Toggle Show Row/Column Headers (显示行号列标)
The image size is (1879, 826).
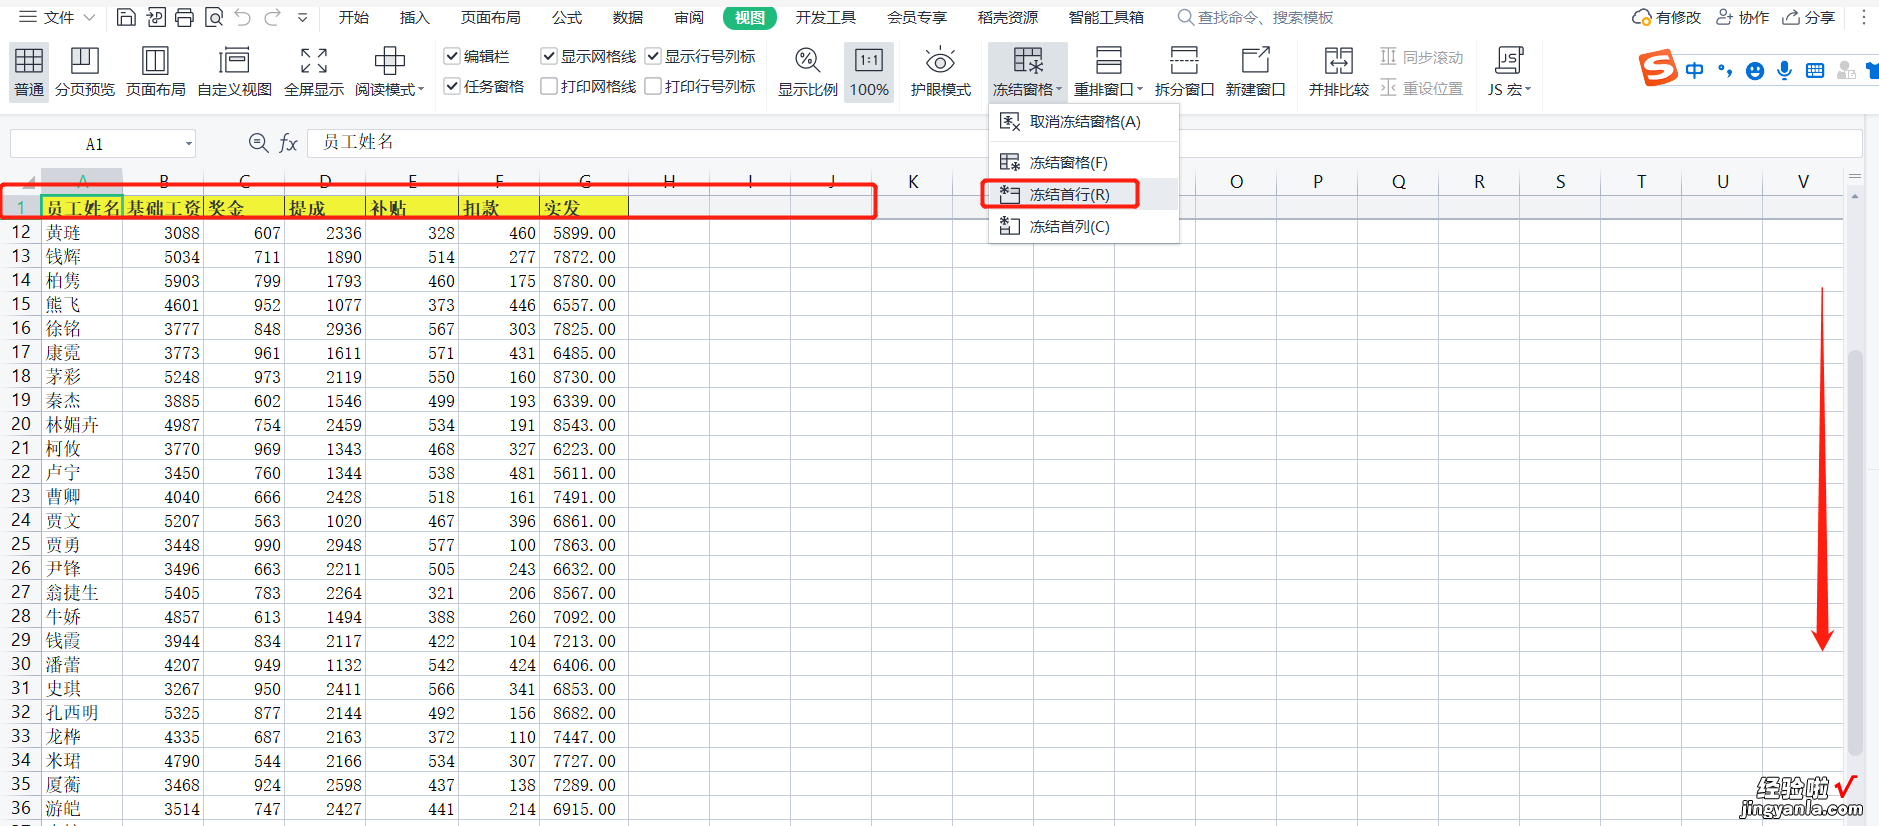coord(653,56)
